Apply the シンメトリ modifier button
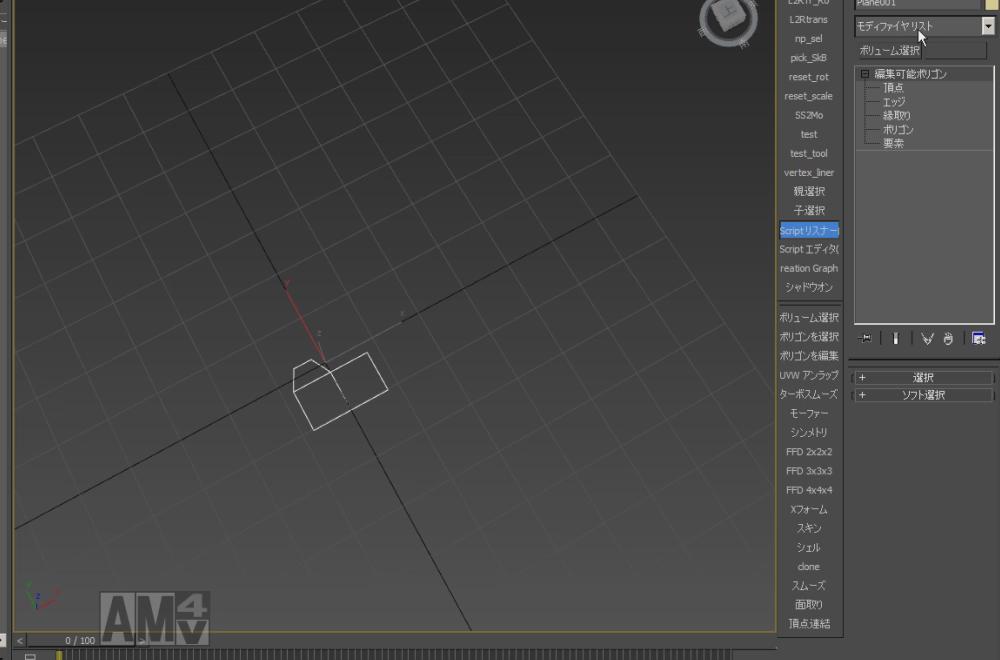Viewport: 1000px width, 660px height. tap(809, 433)
